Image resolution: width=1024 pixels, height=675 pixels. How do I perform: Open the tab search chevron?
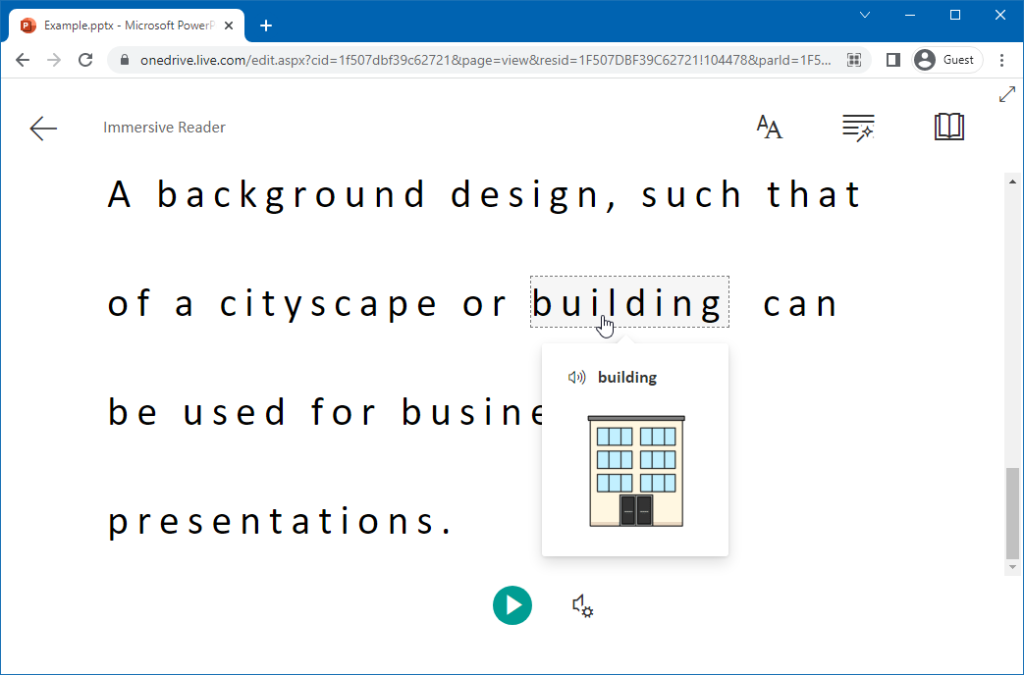coord(864,16)
